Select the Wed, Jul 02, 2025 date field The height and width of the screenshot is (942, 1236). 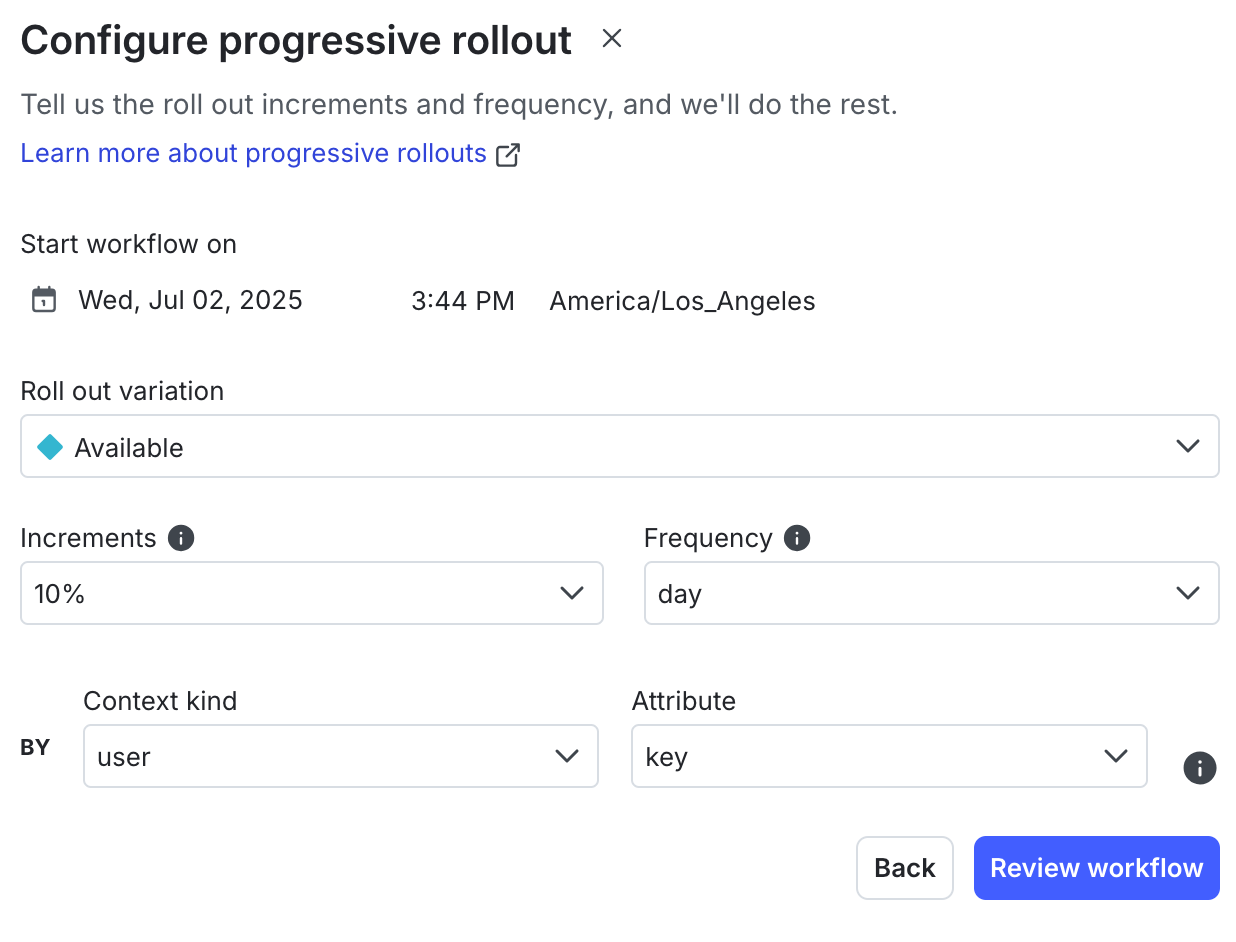point(190,299)
